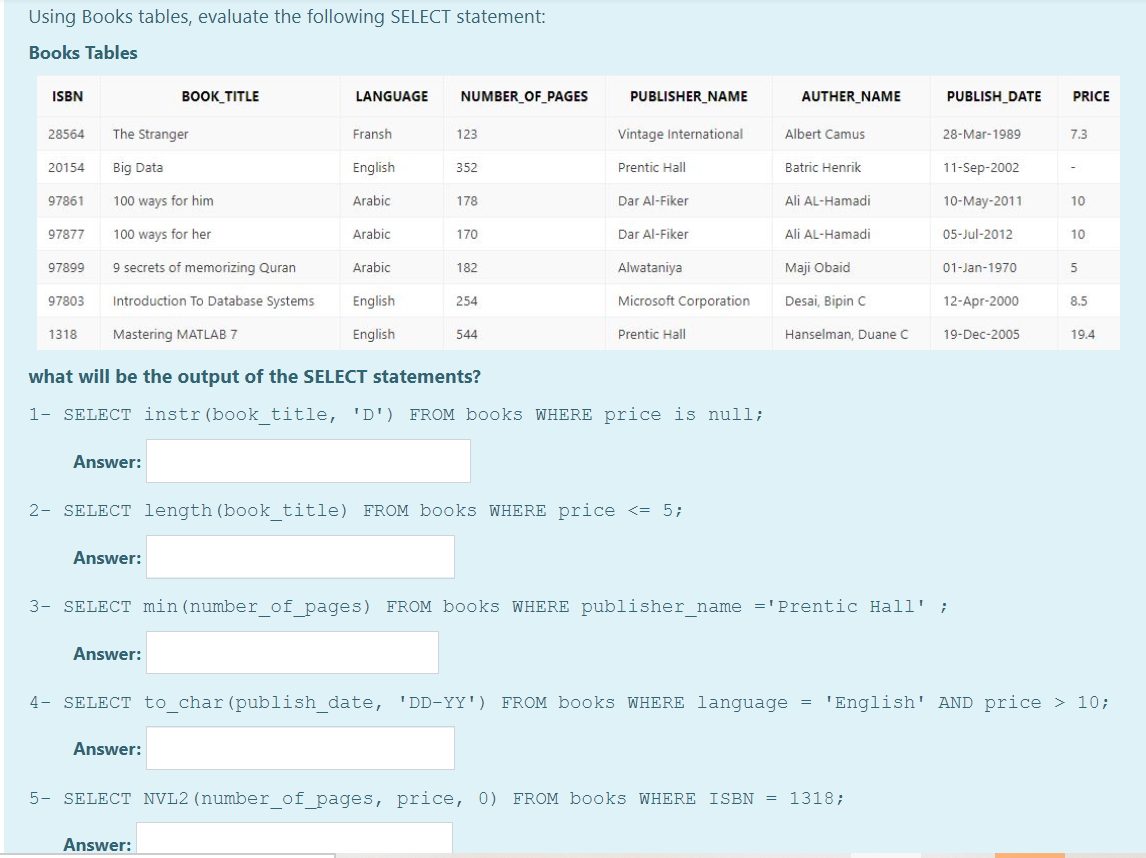Select the NUMBER_OF_PAGES column header
The image size is (1146, 858).
pos(521,96)
